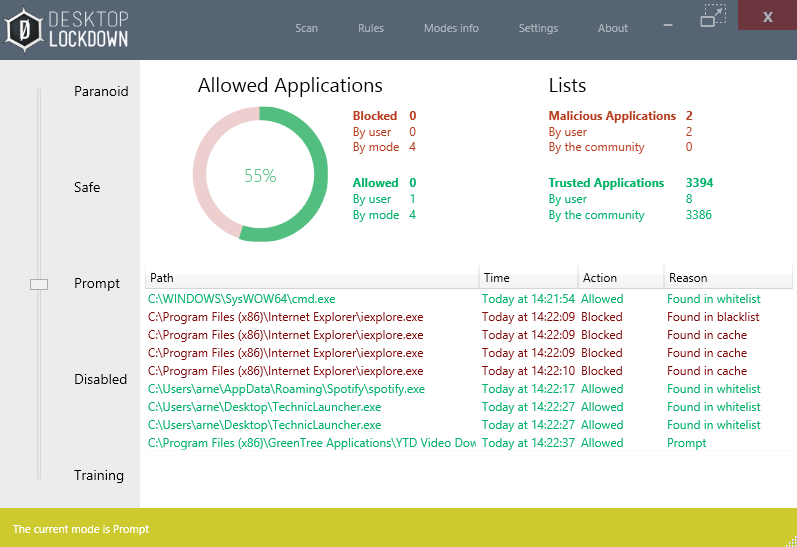Image resolution: width=797 pixels, height=547 pixels.
Task: Select the cmd.exe log entry
Action: pos(242,299)
